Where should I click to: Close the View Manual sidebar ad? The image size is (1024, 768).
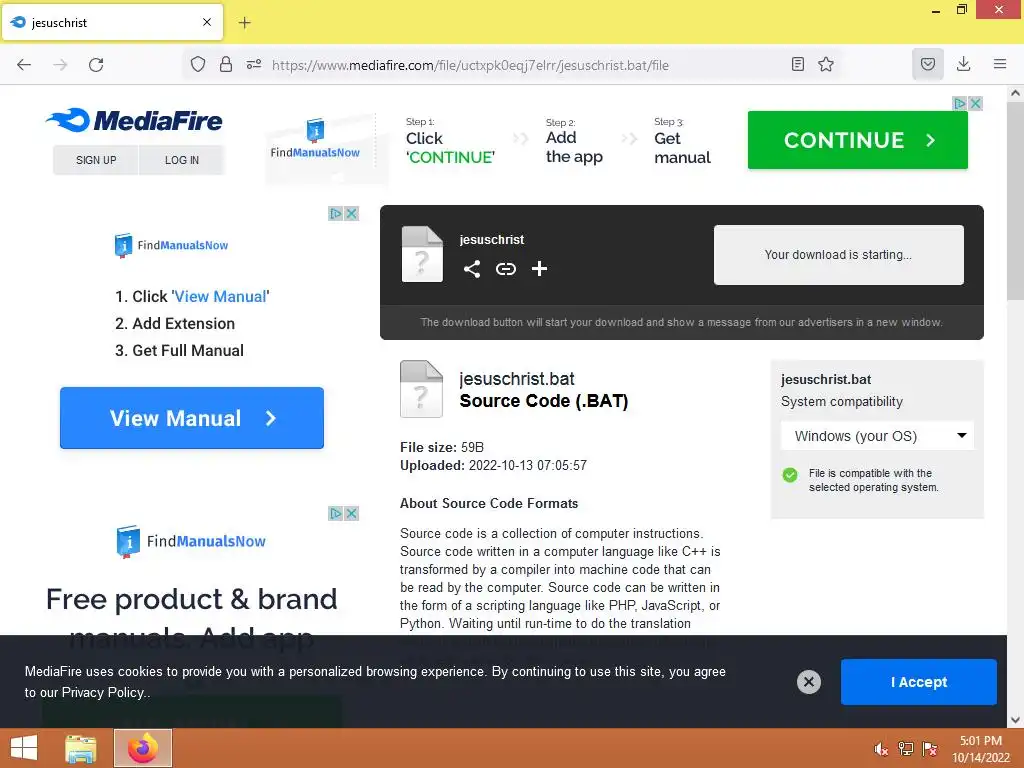[x=351, y=214]
